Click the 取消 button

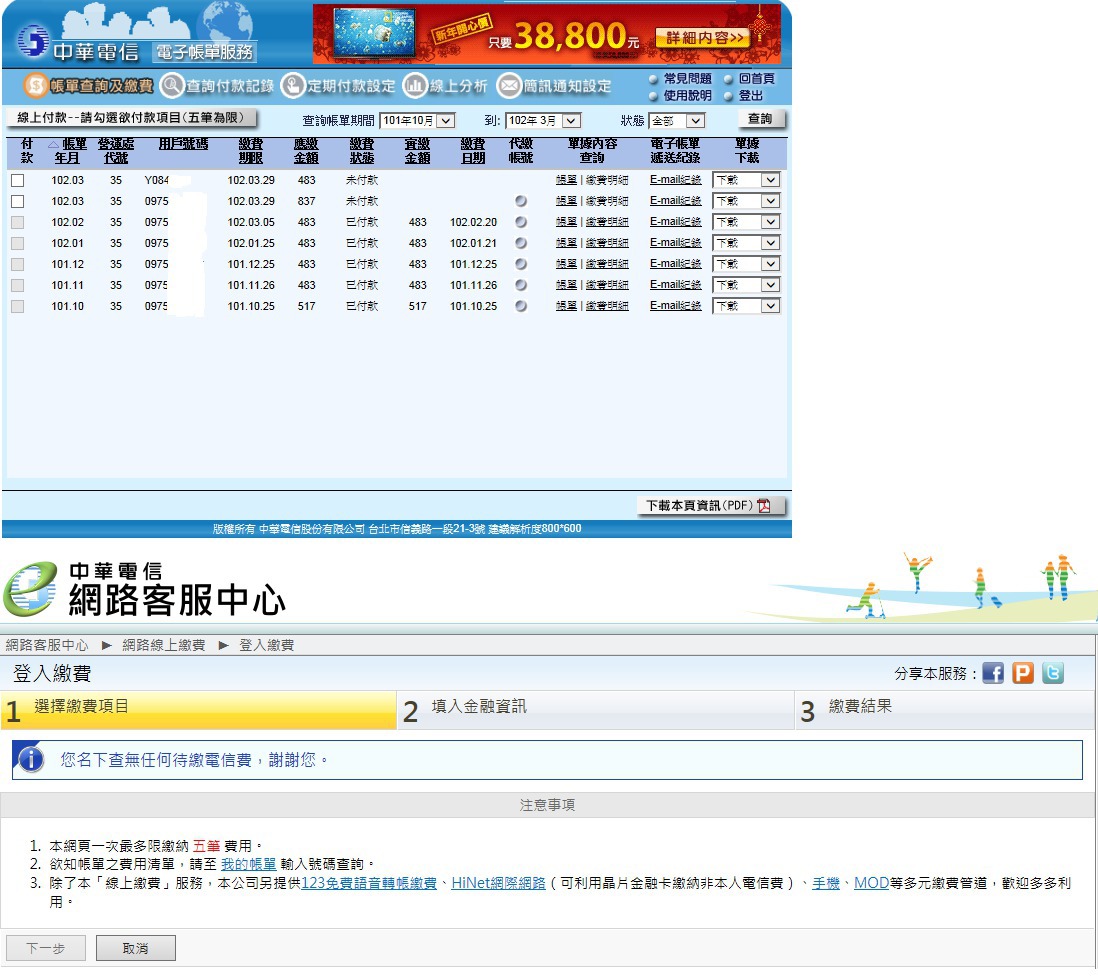click(x=136, y=948)
